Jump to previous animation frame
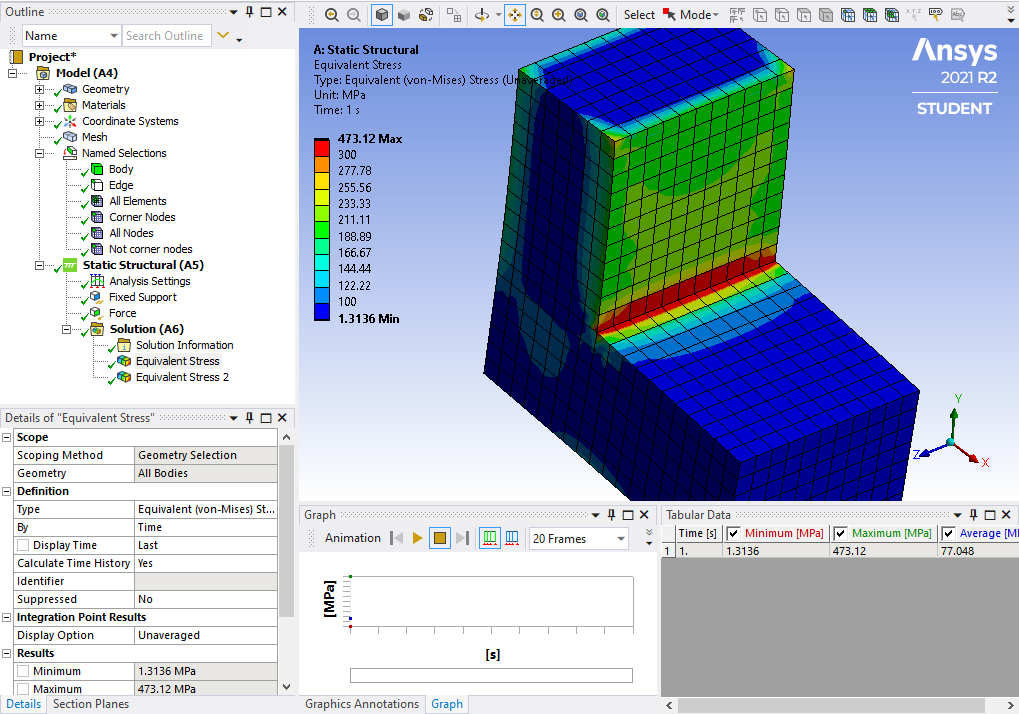The height and width of the screenshot is (714, 1019). 396,538
